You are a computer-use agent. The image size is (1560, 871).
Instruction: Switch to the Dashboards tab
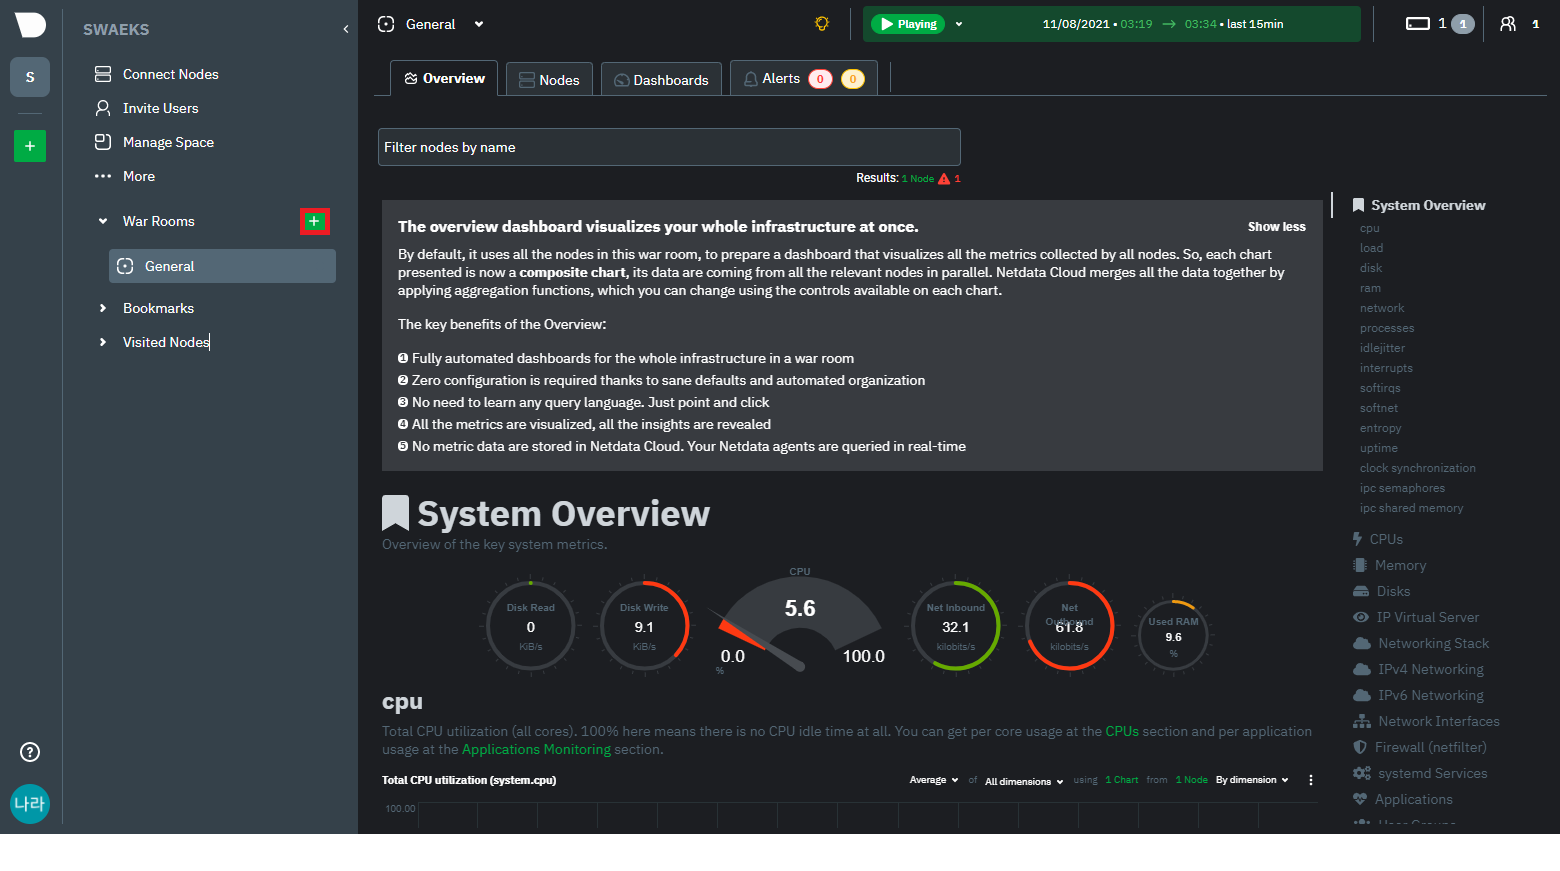[661, 80]
